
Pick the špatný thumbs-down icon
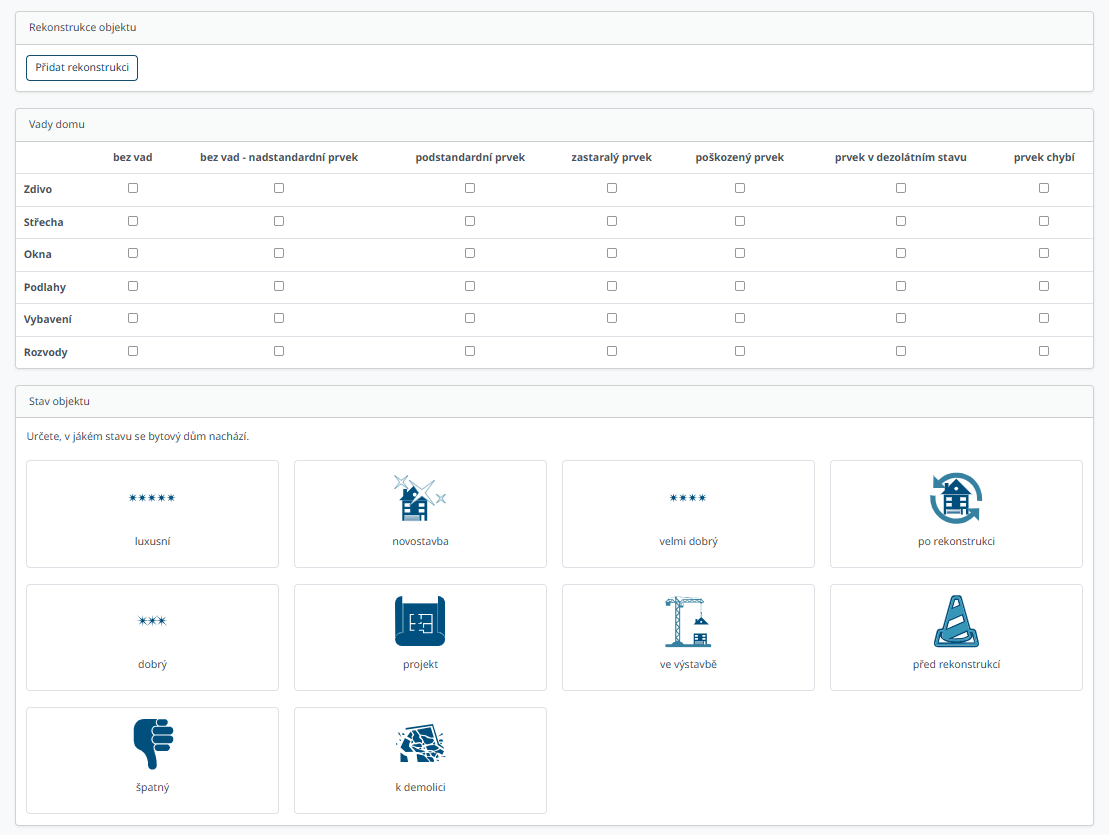(152, 744)
